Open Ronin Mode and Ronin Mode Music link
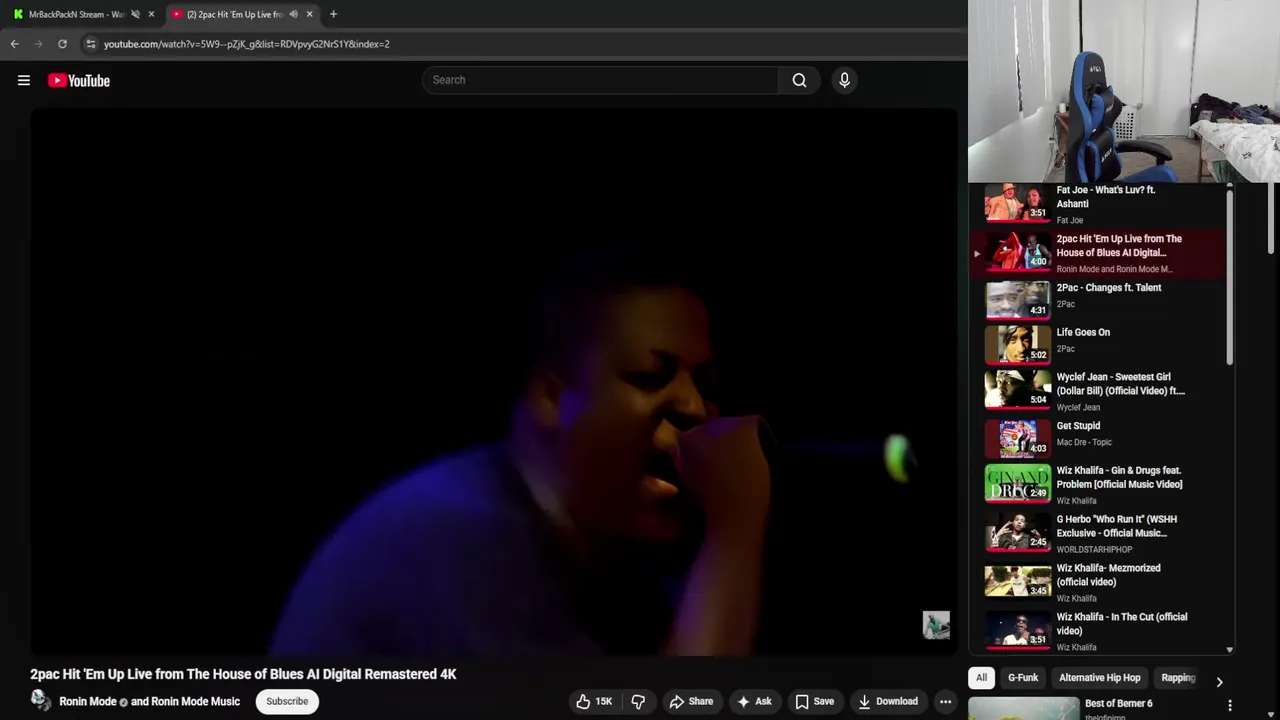This screenshot has width=1280, height=720. point(150,701)
